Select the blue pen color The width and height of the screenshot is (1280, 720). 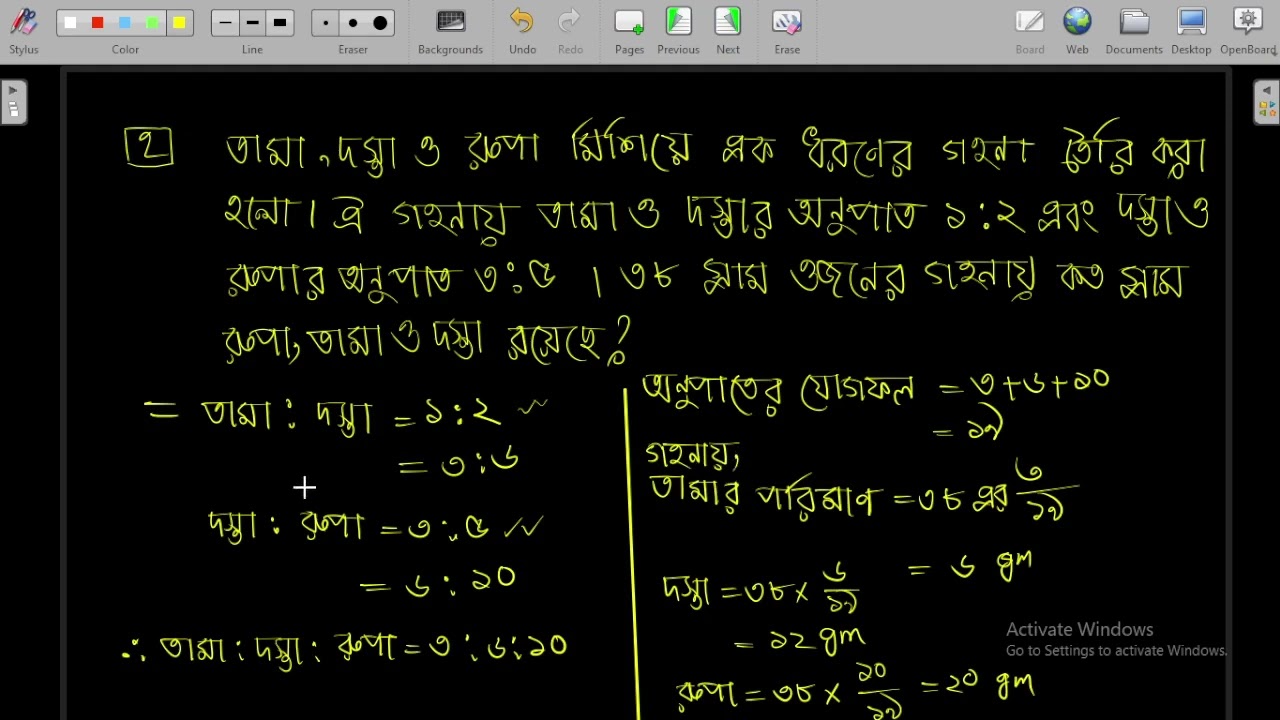click(x=124, y=23)
